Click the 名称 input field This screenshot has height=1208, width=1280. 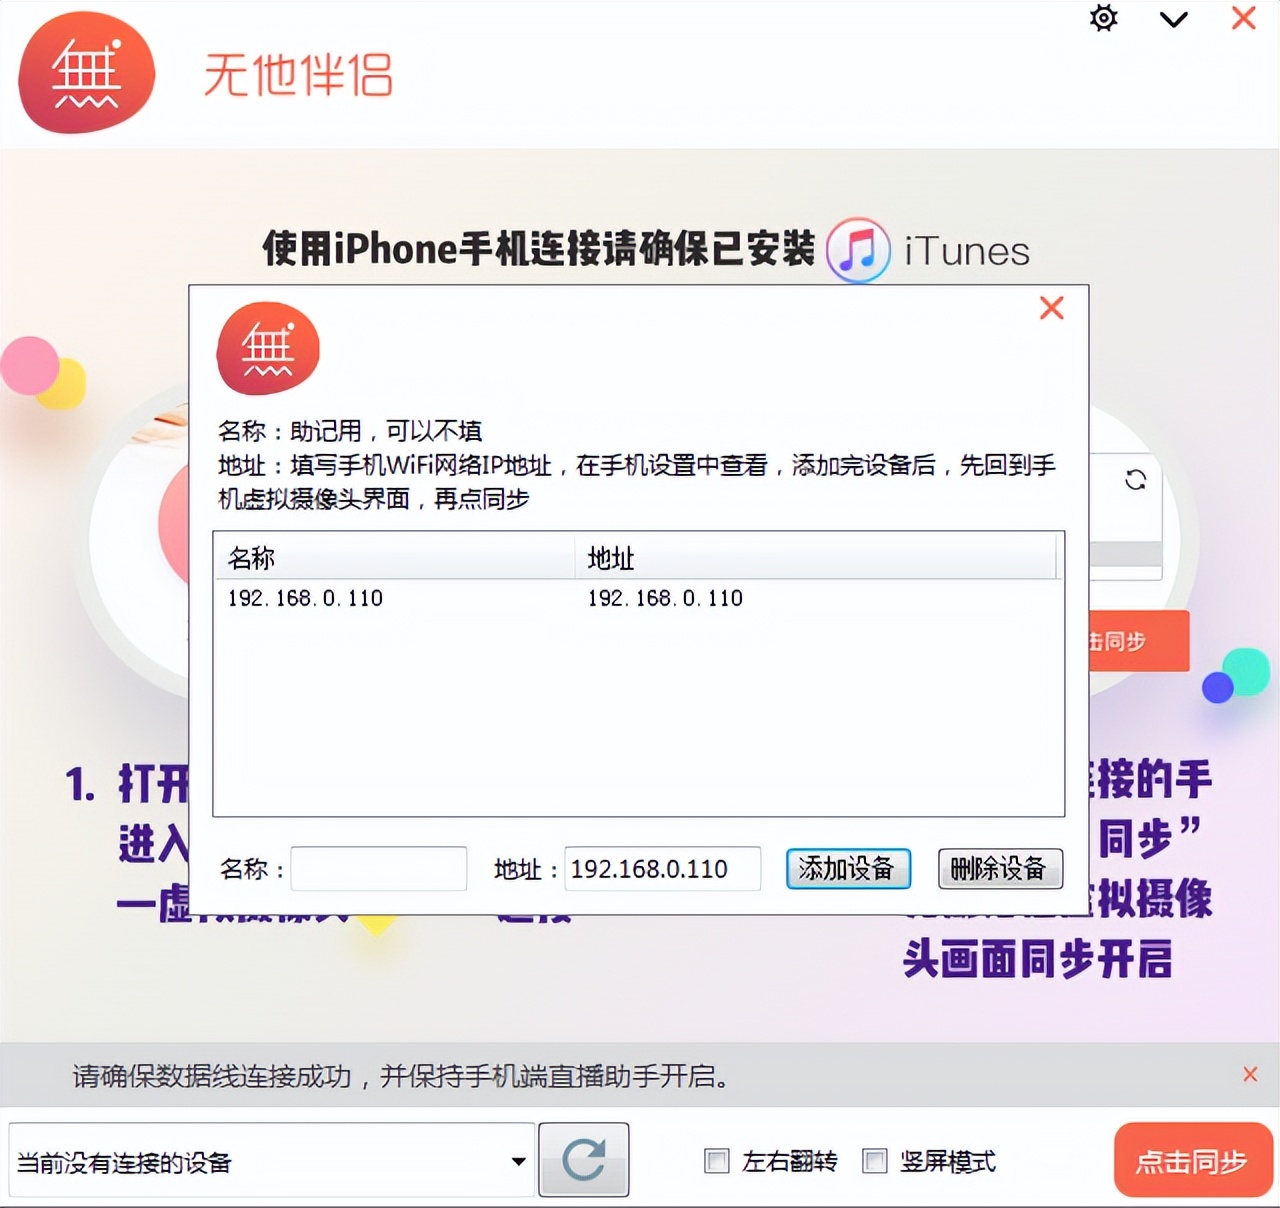click(378, 869)
